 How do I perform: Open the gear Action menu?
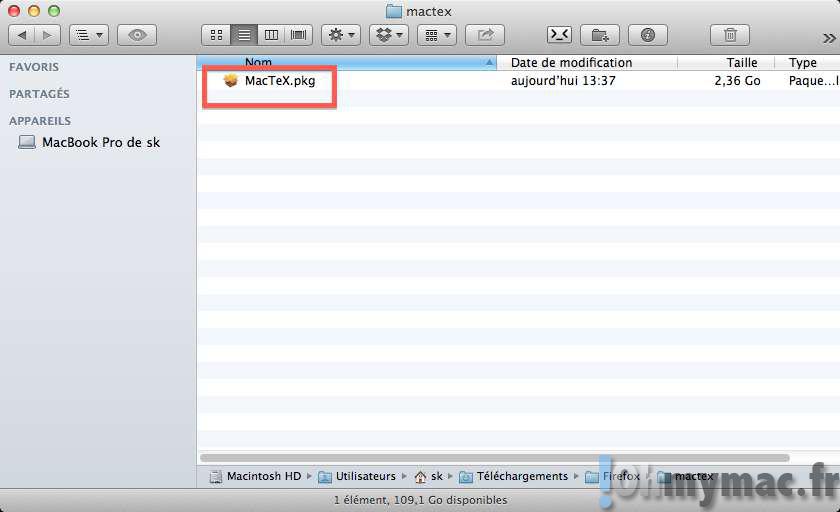click(341, 35)
